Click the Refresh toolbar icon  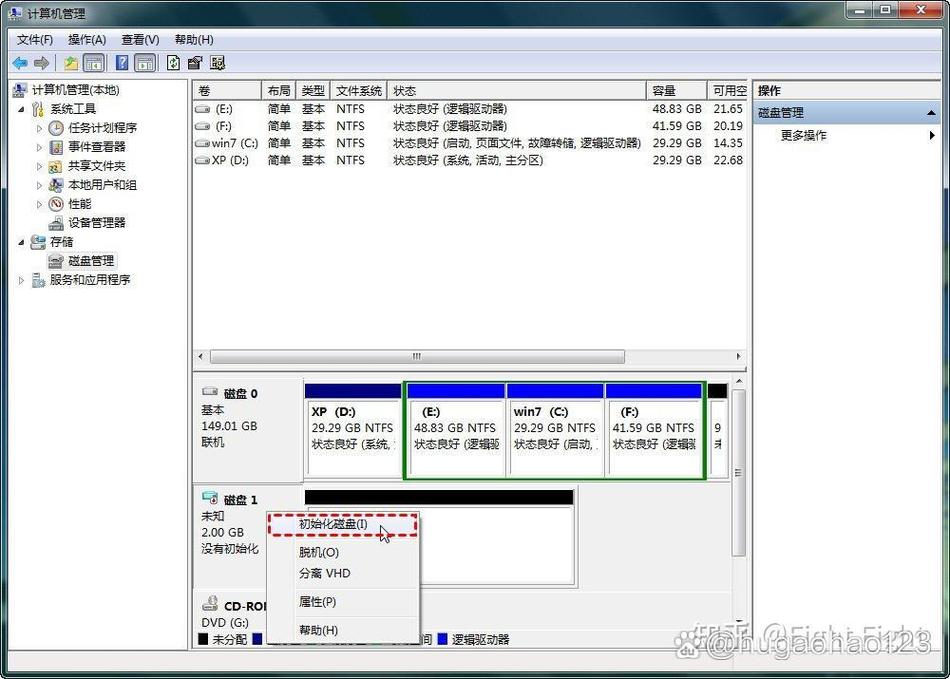(x=173, y=62)
